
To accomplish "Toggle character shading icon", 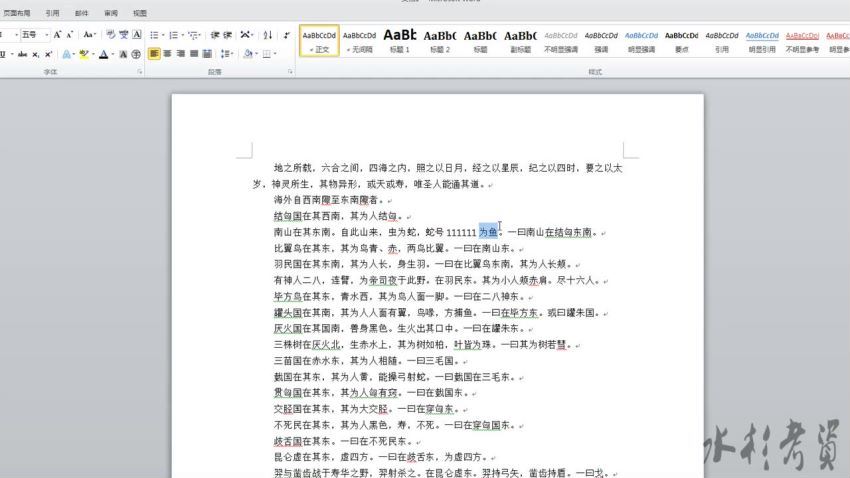I will [123, 54].
